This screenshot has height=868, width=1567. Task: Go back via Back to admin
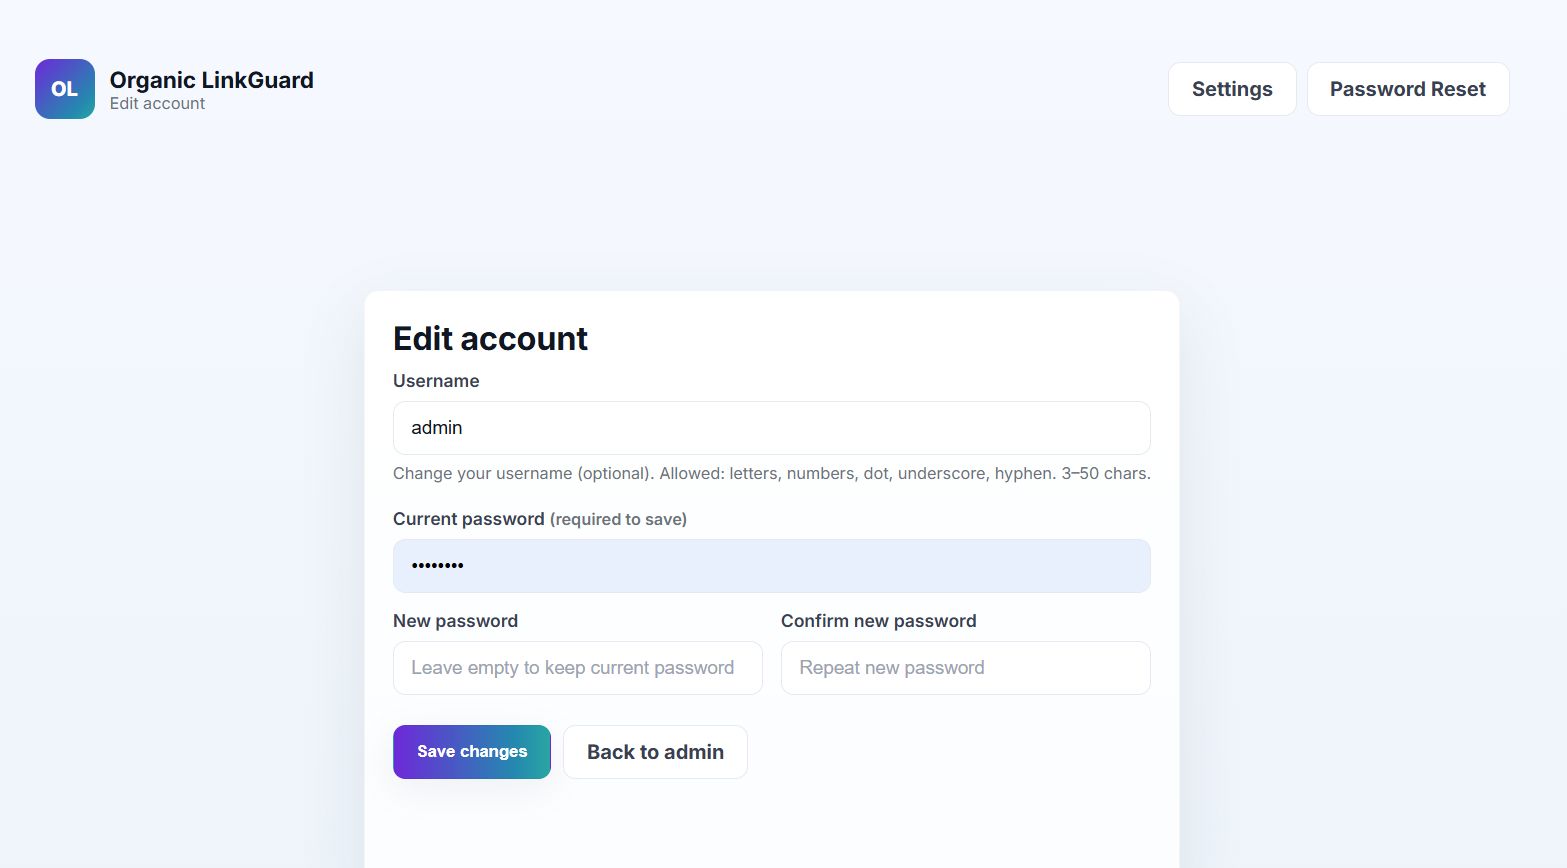tap(655, 752)
